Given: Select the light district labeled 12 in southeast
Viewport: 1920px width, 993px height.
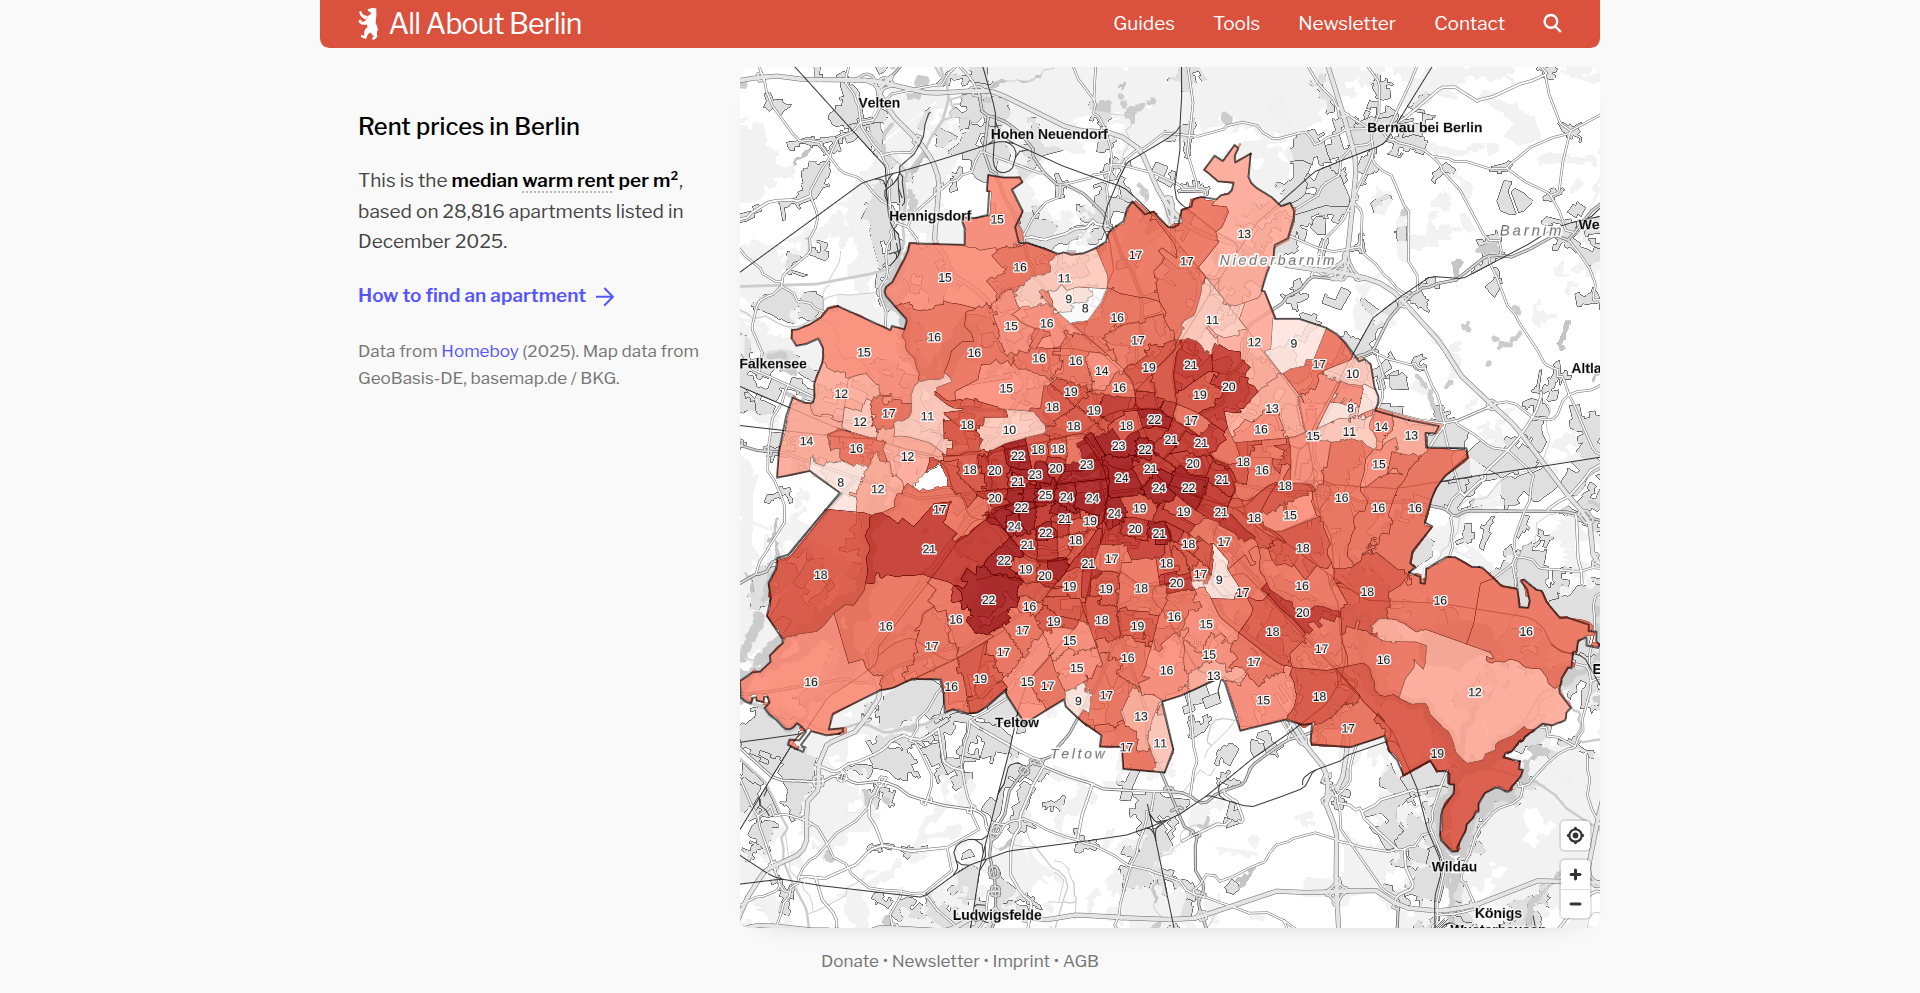Looking at the screenshot, I should tap(1474, 692).
